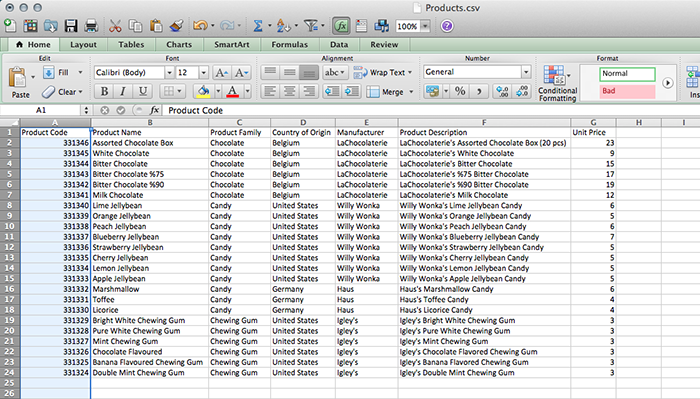Center text horizontally in the cell

pos(289,91)
